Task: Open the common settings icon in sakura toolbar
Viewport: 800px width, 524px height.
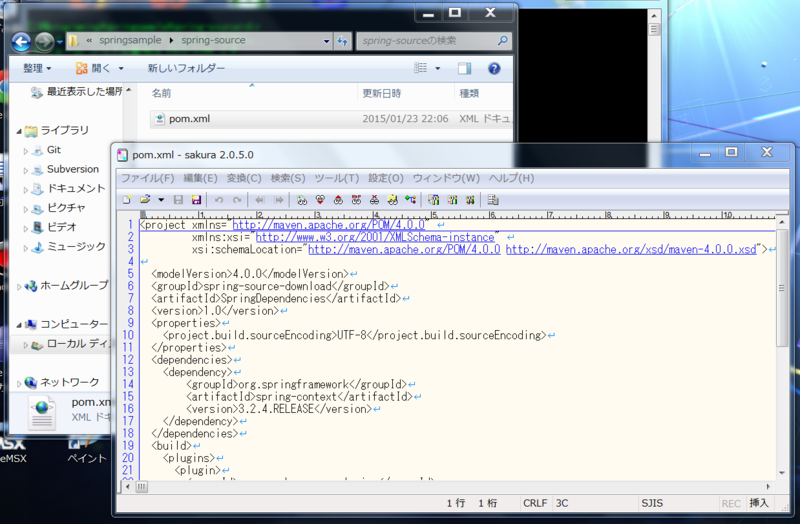Action: pos(470,199)
